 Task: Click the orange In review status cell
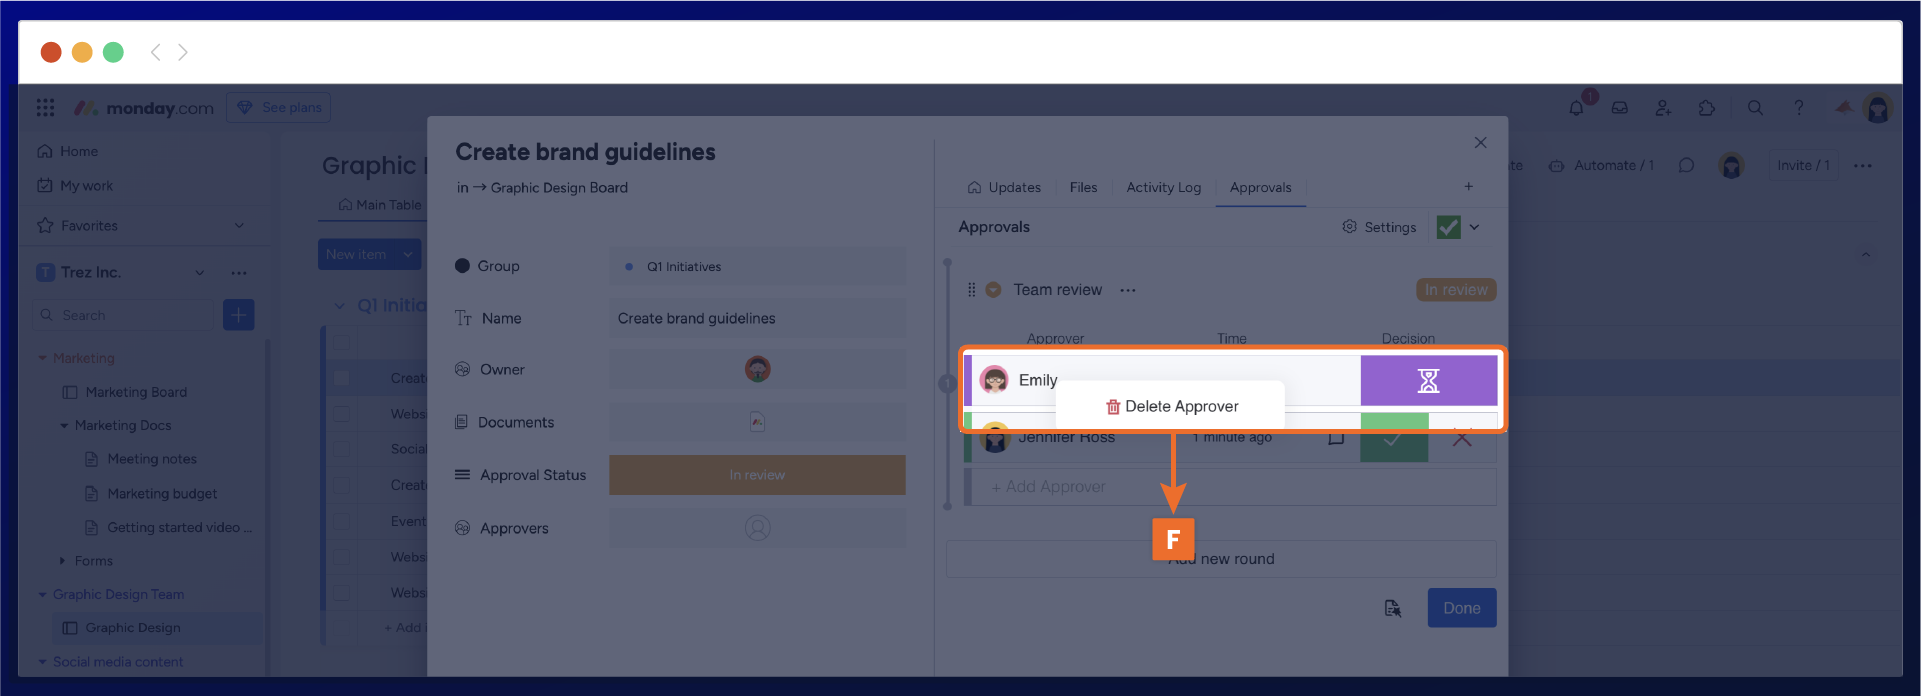click(757, 475)
